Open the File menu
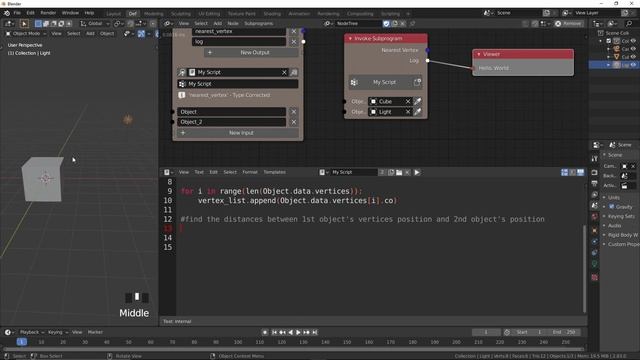 17,13
